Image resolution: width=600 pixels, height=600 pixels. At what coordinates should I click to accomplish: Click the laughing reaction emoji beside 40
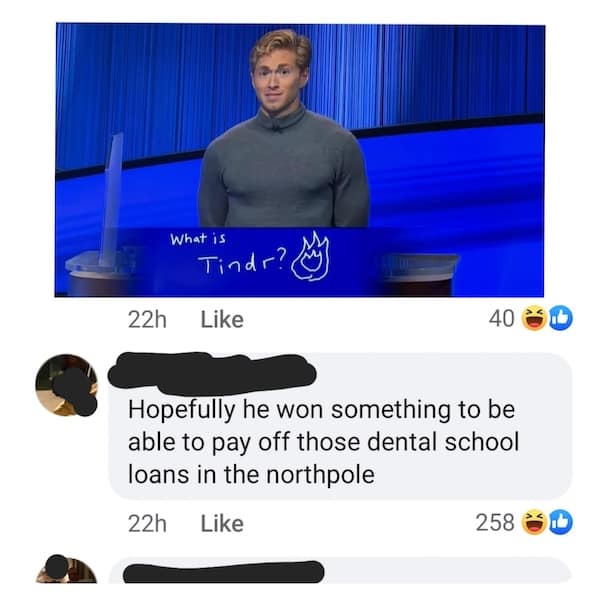534,318
